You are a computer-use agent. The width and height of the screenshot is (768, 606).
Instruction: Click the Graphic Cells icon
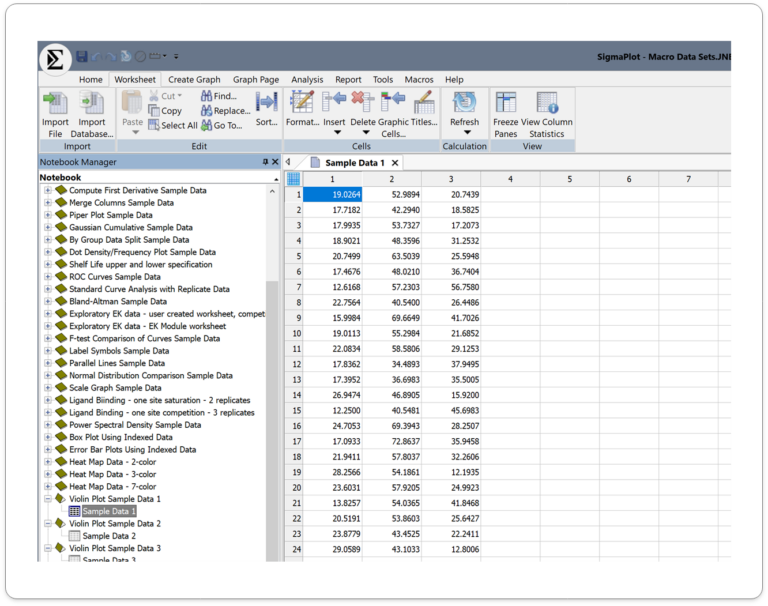point(393,103)
